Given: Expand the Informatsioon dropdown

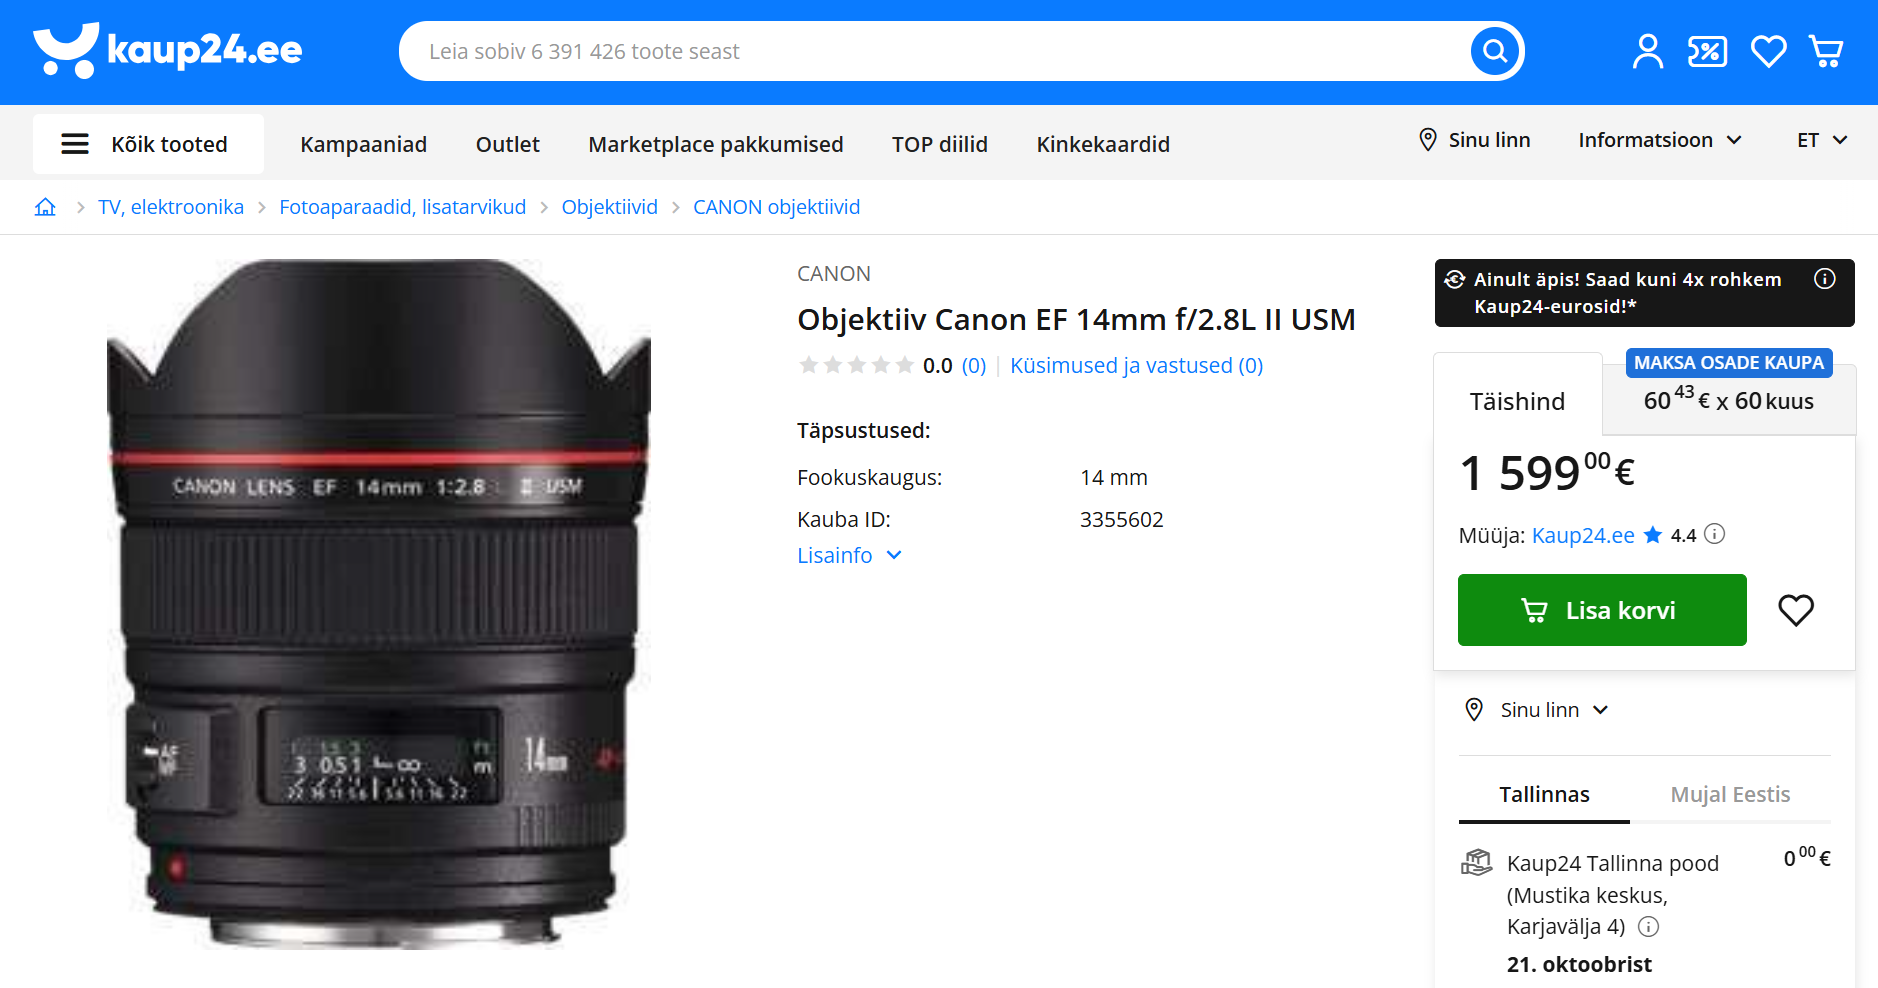Looking at the screenshot, I should point(1659,140).
